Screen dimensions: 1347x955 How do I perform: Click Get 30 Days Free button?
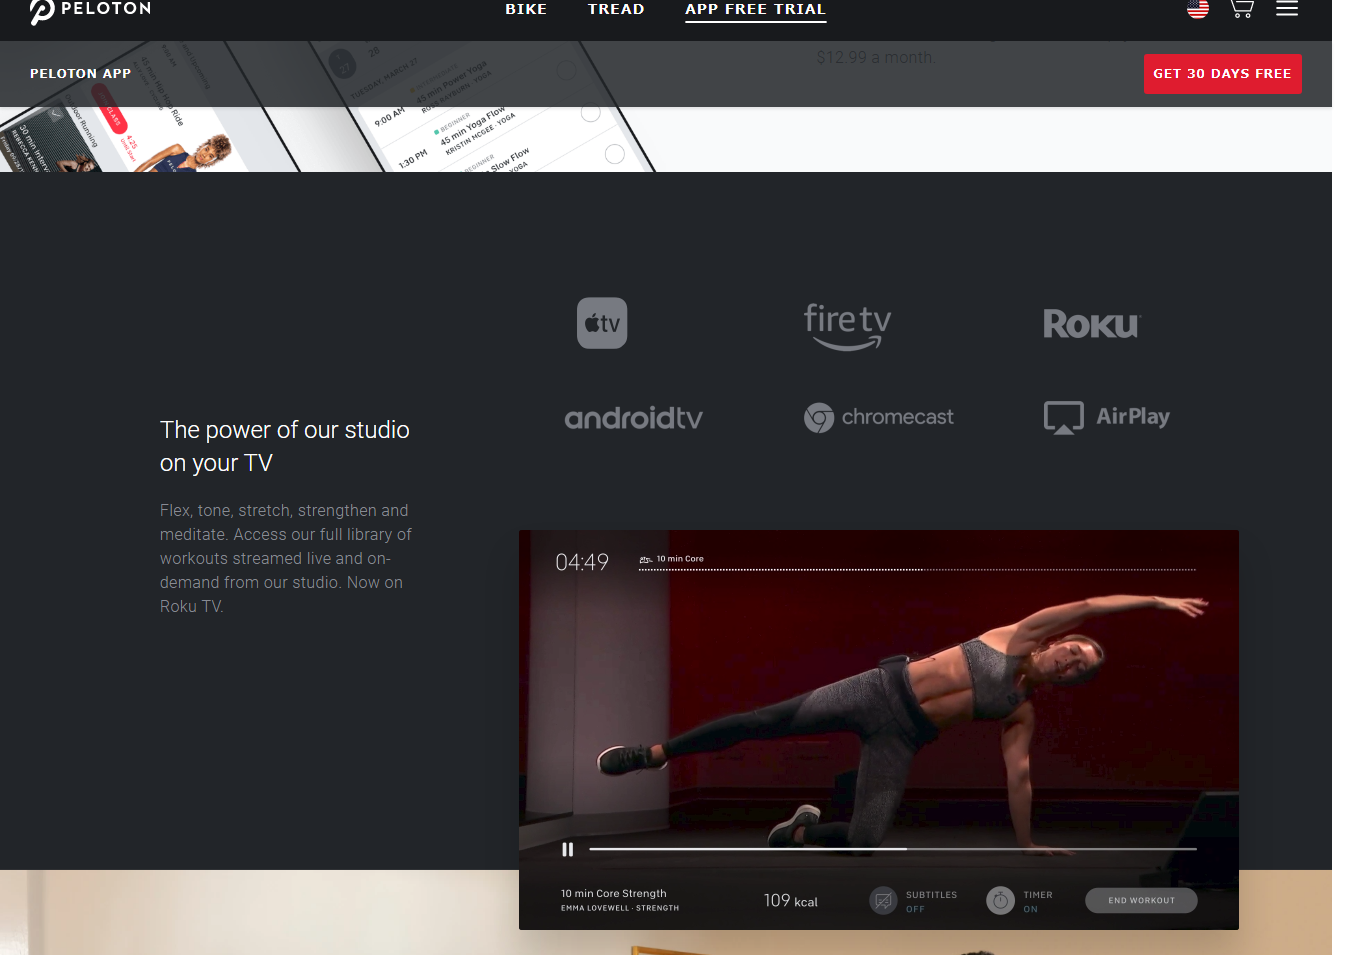point(1222,74)
